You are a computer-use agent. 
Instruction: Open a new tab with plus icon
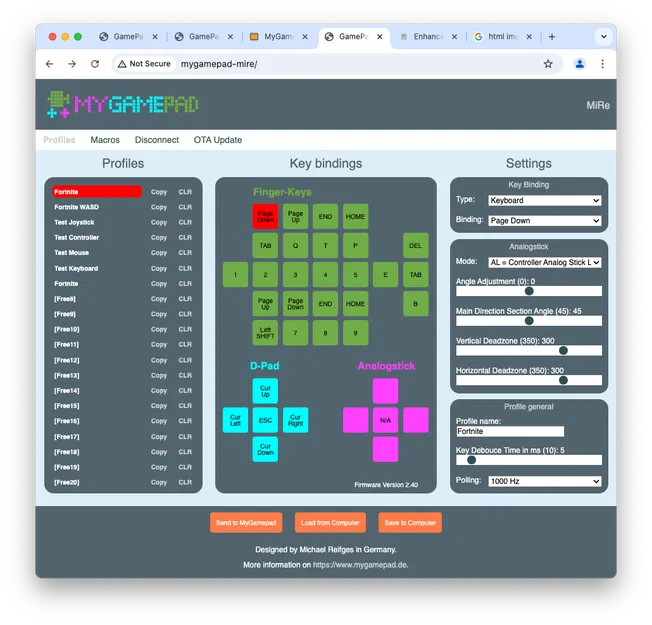point(552,37)
